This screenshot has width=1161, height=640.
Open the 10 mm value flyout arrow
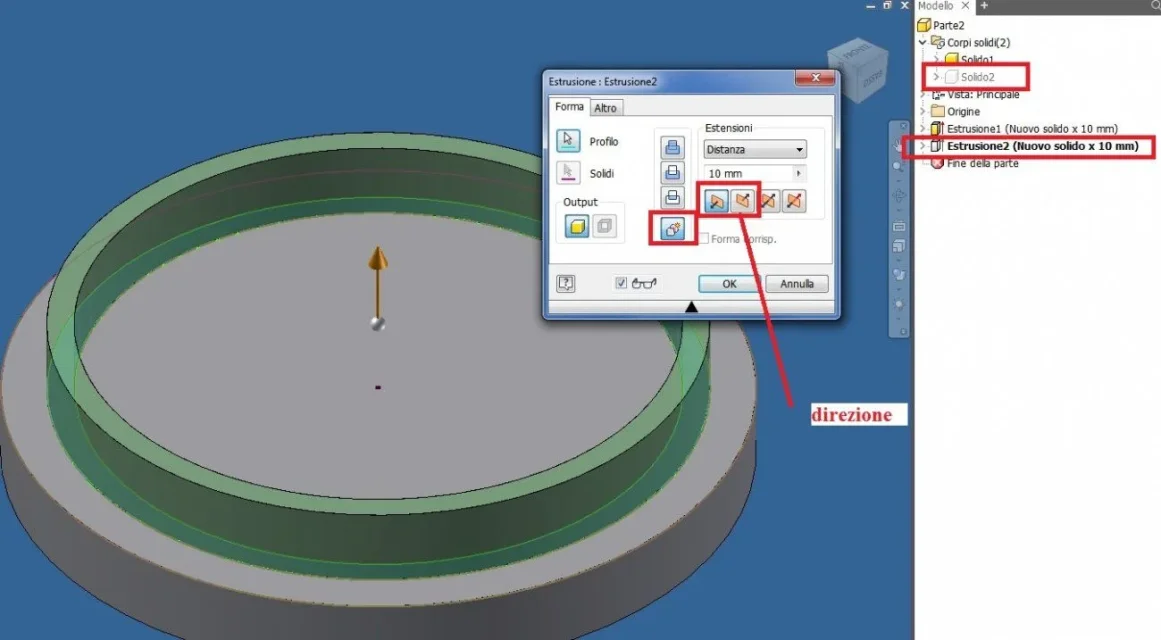tap(798, 173)
